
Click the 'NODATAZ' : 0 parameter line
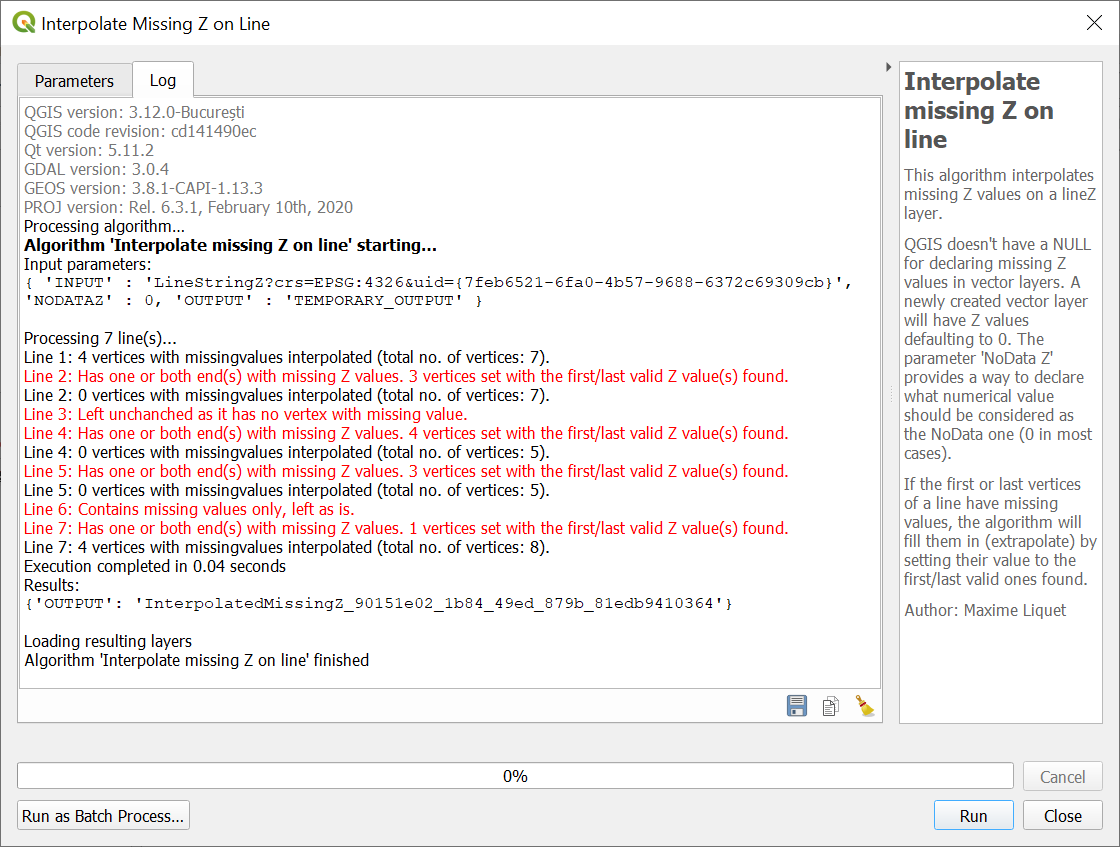253,301
